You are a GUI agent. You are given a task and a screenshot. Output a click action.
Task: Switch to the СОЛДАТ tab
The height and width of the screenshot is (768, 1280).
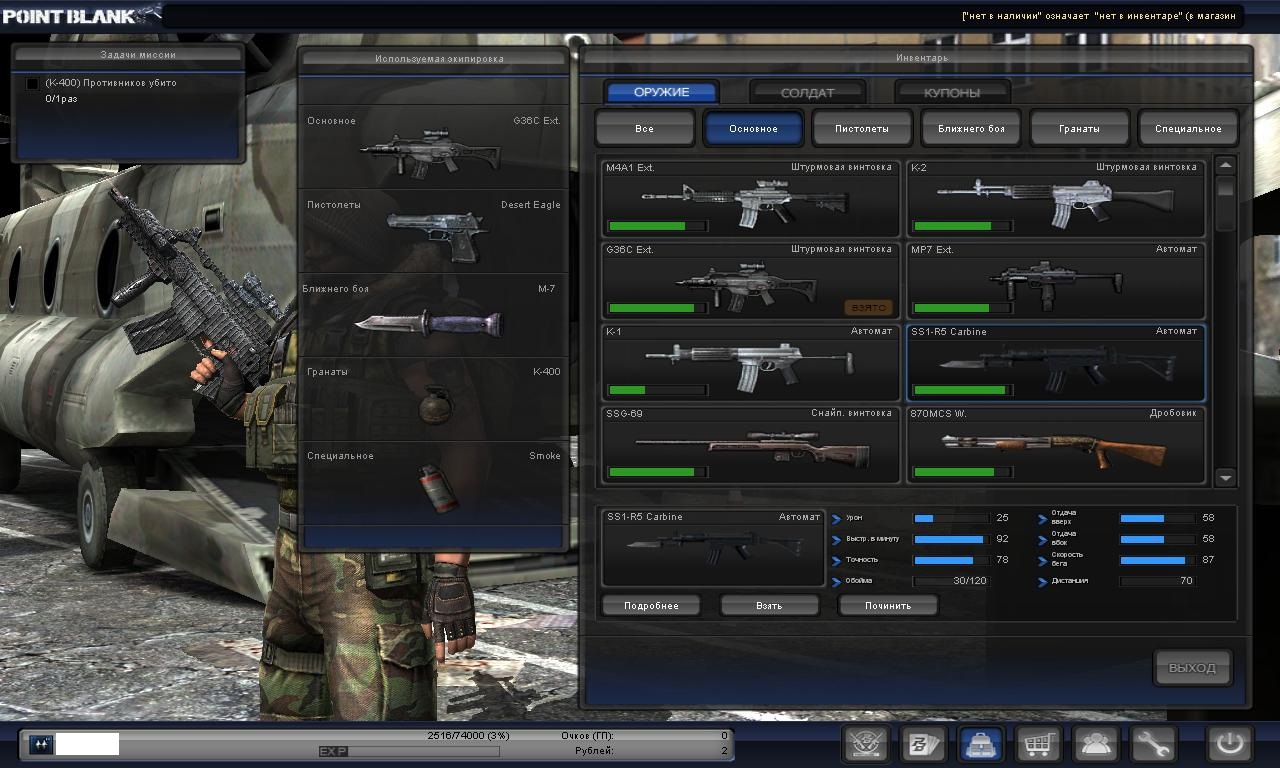(x=807, y=93)
